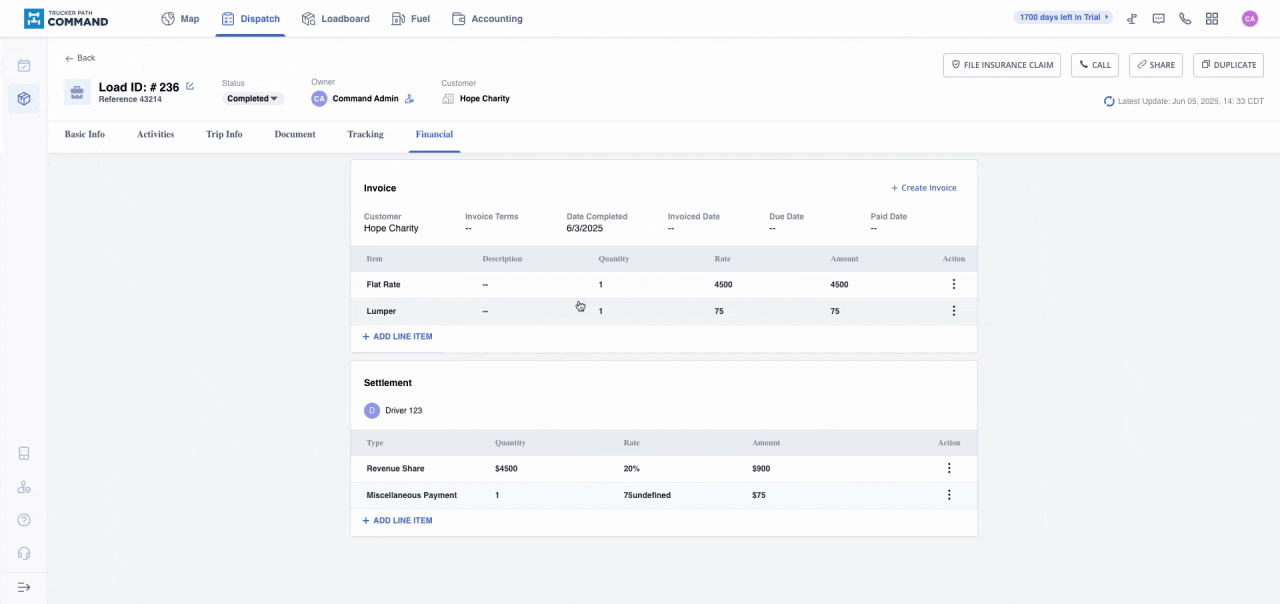Viewport: 1280px width, 604px height.
Task: Click the $900 amount cell
Action: pos(761,469)
